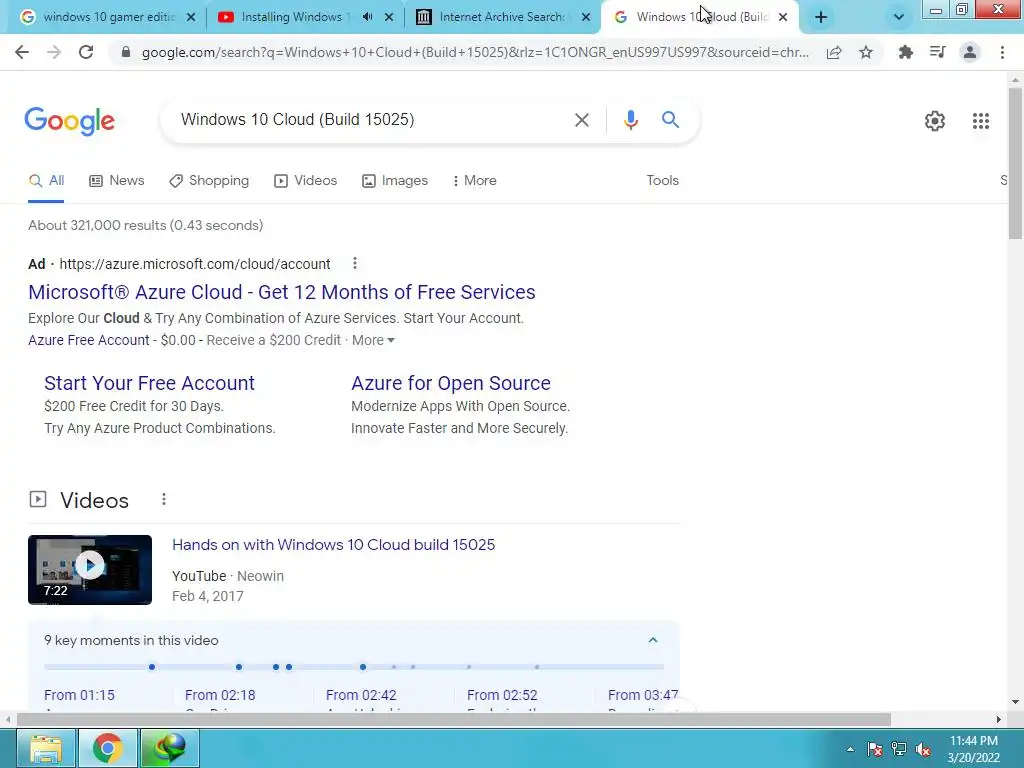The height and width of the screenshot is (768, 1024).
Task: Open Chrome profile avatar
Action: [x=970, y=52]
